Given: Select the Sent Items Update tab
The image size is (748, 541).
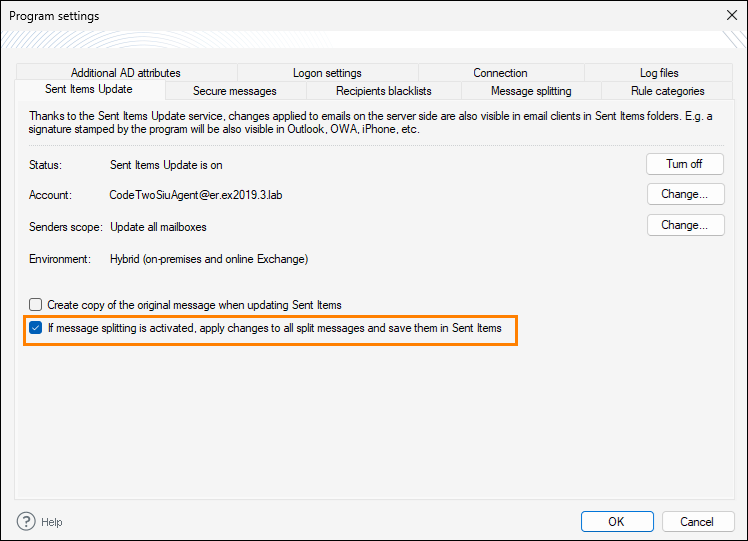Looking at the screenshot, I should [x=88, y=90].
